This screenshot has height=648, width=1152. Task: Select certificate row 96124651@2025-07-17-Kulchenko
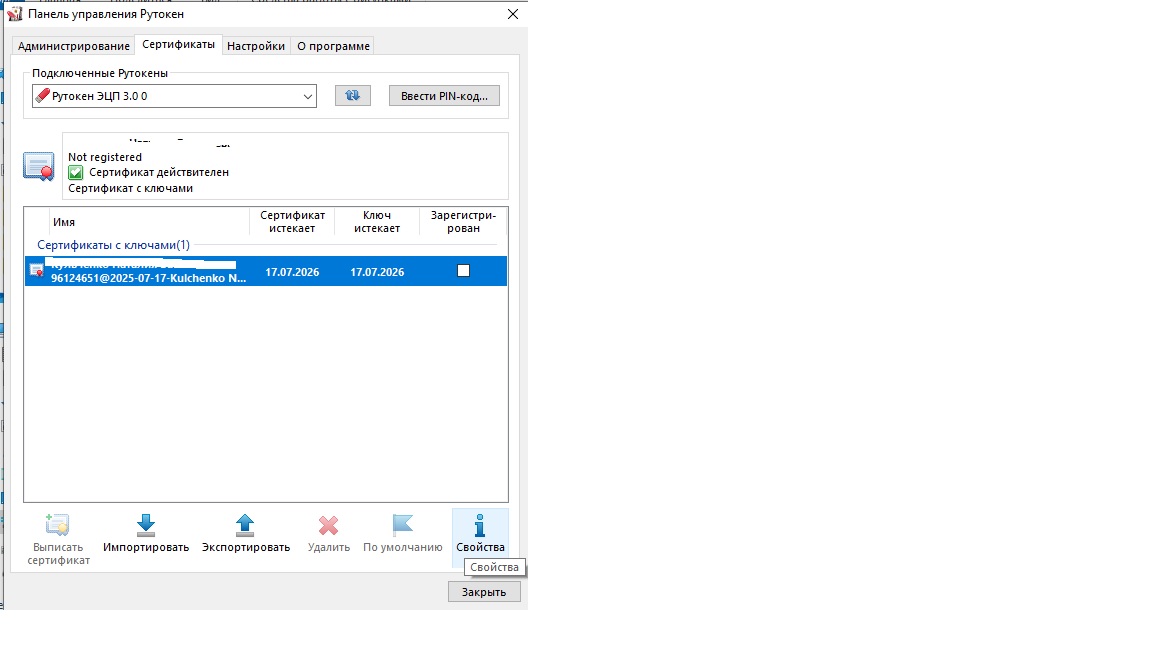[x=266, y=271]
